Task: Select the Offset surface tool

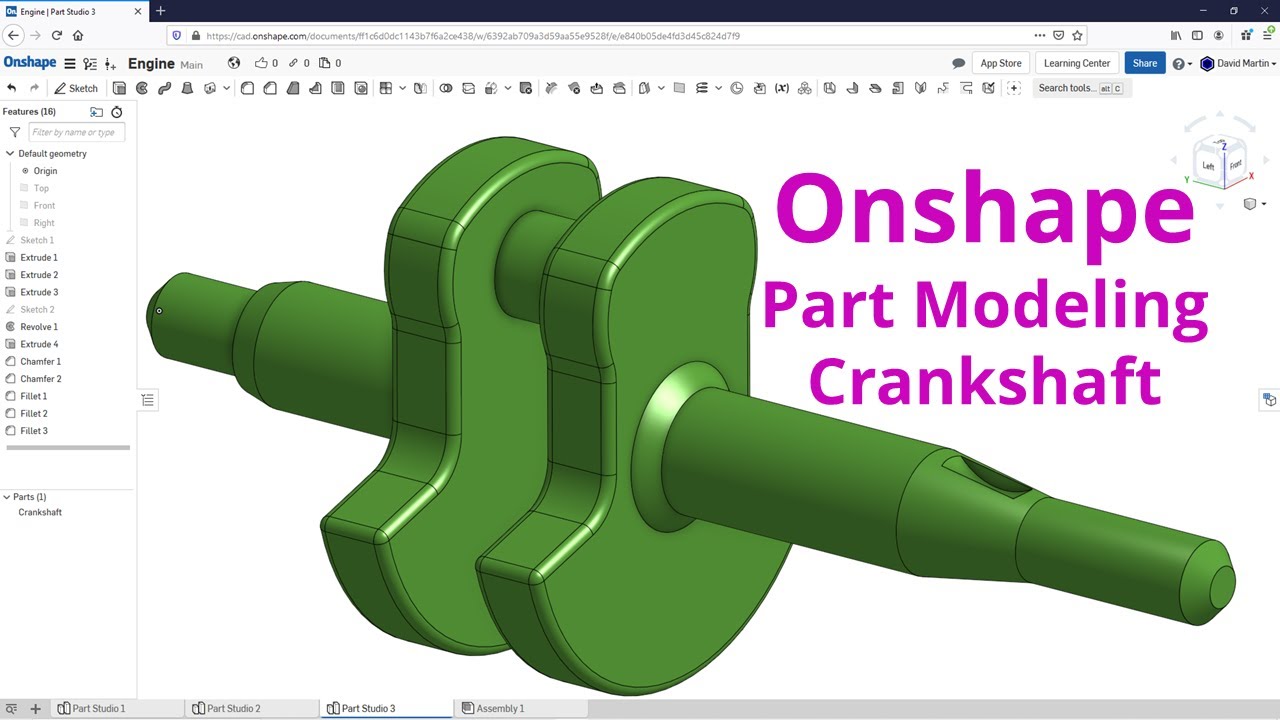Action: [x=644, y=88]
